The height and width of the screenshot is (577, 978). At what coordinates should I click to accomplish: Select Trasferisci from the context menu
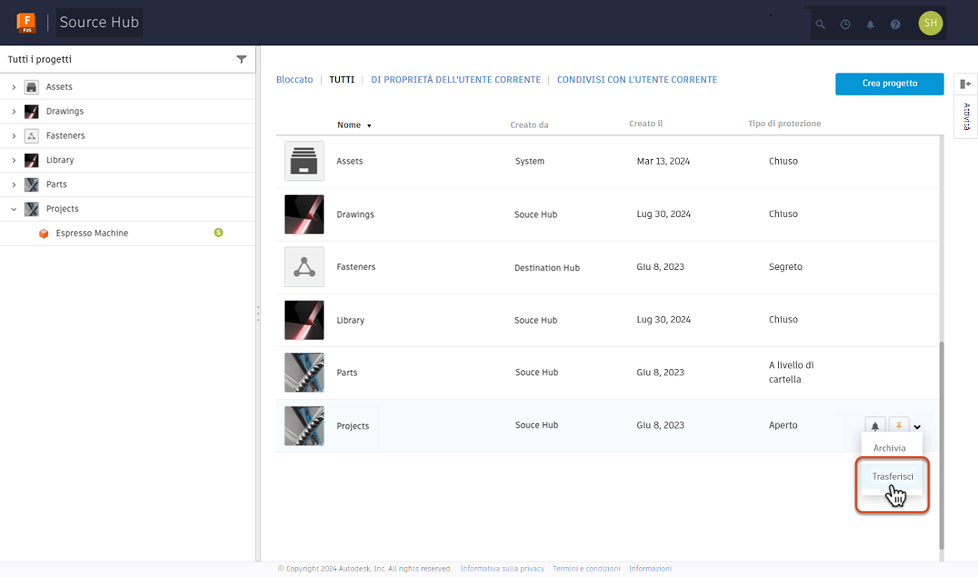(x=892, y=477)
